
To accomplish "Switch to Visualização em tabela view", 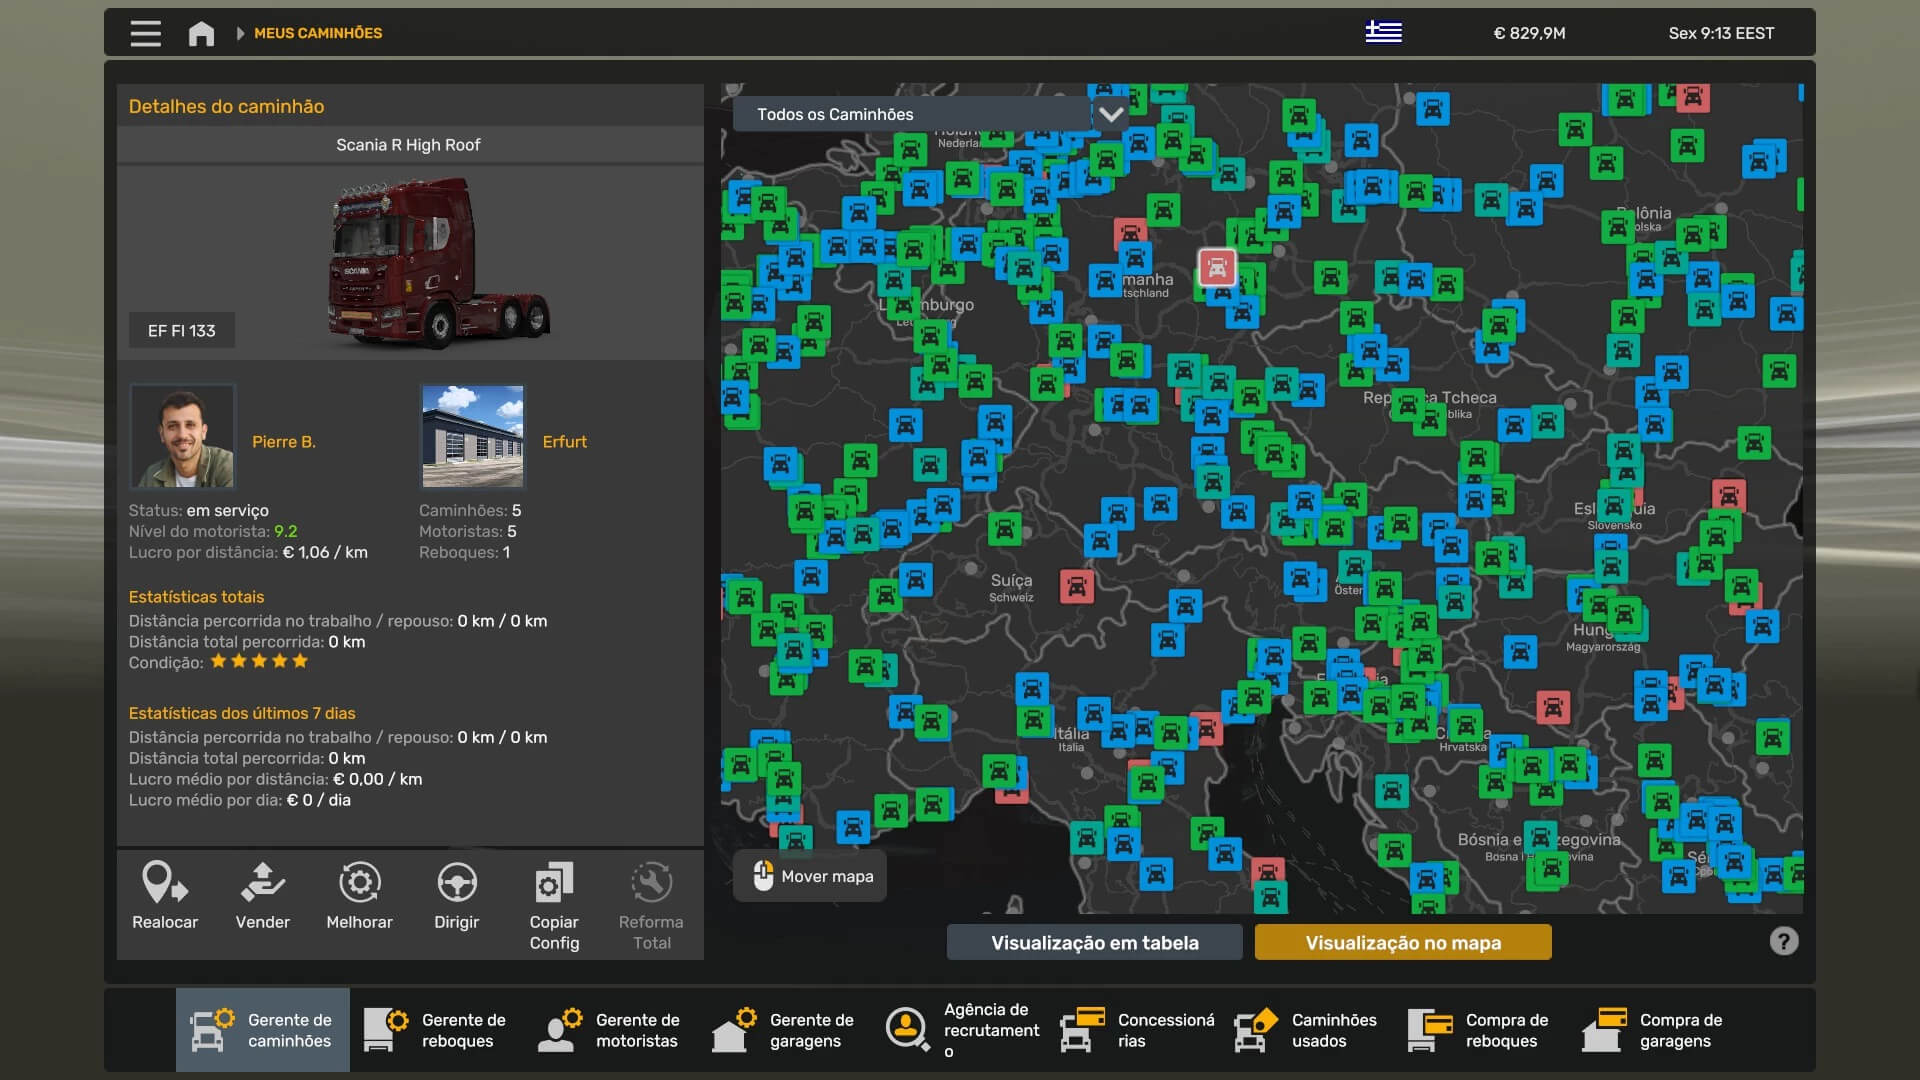I will point(1094,942).
